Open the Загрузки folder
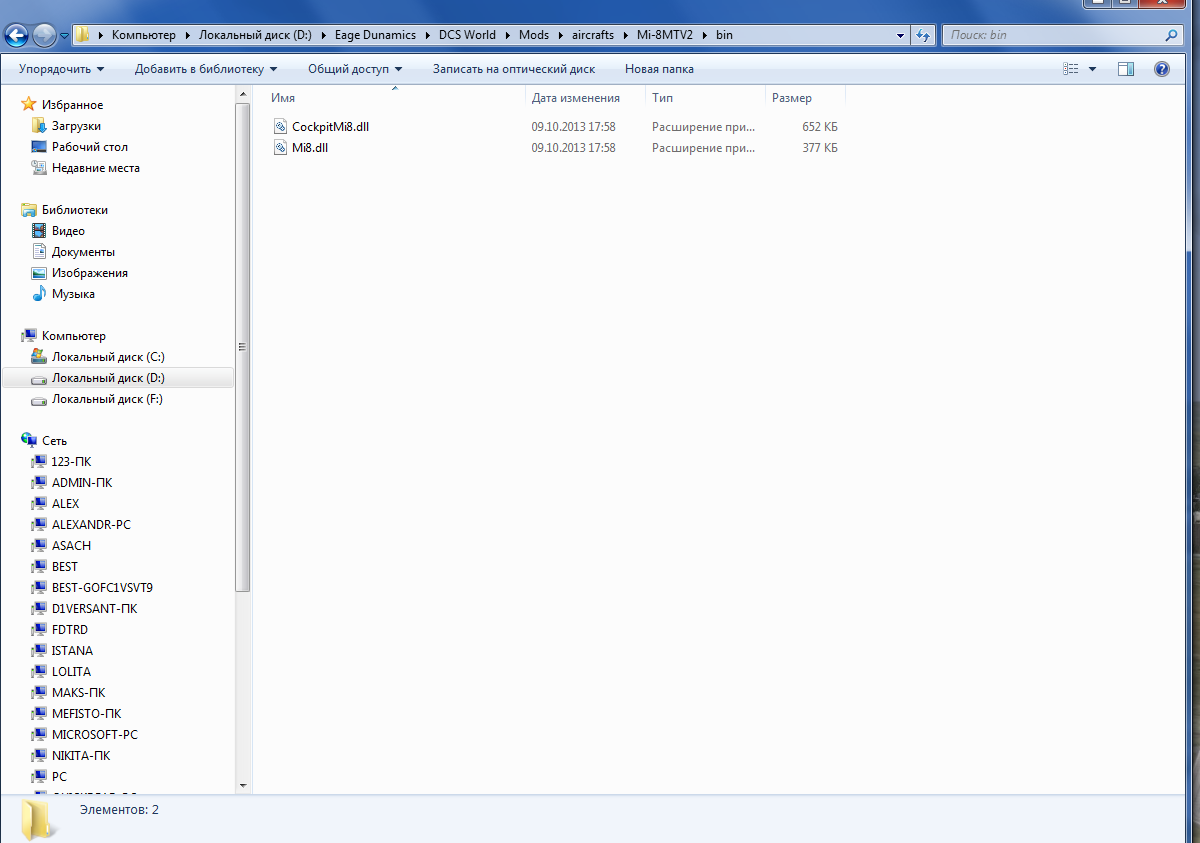The width and height of the screenshot is (1200, 843). pos(76,126)
